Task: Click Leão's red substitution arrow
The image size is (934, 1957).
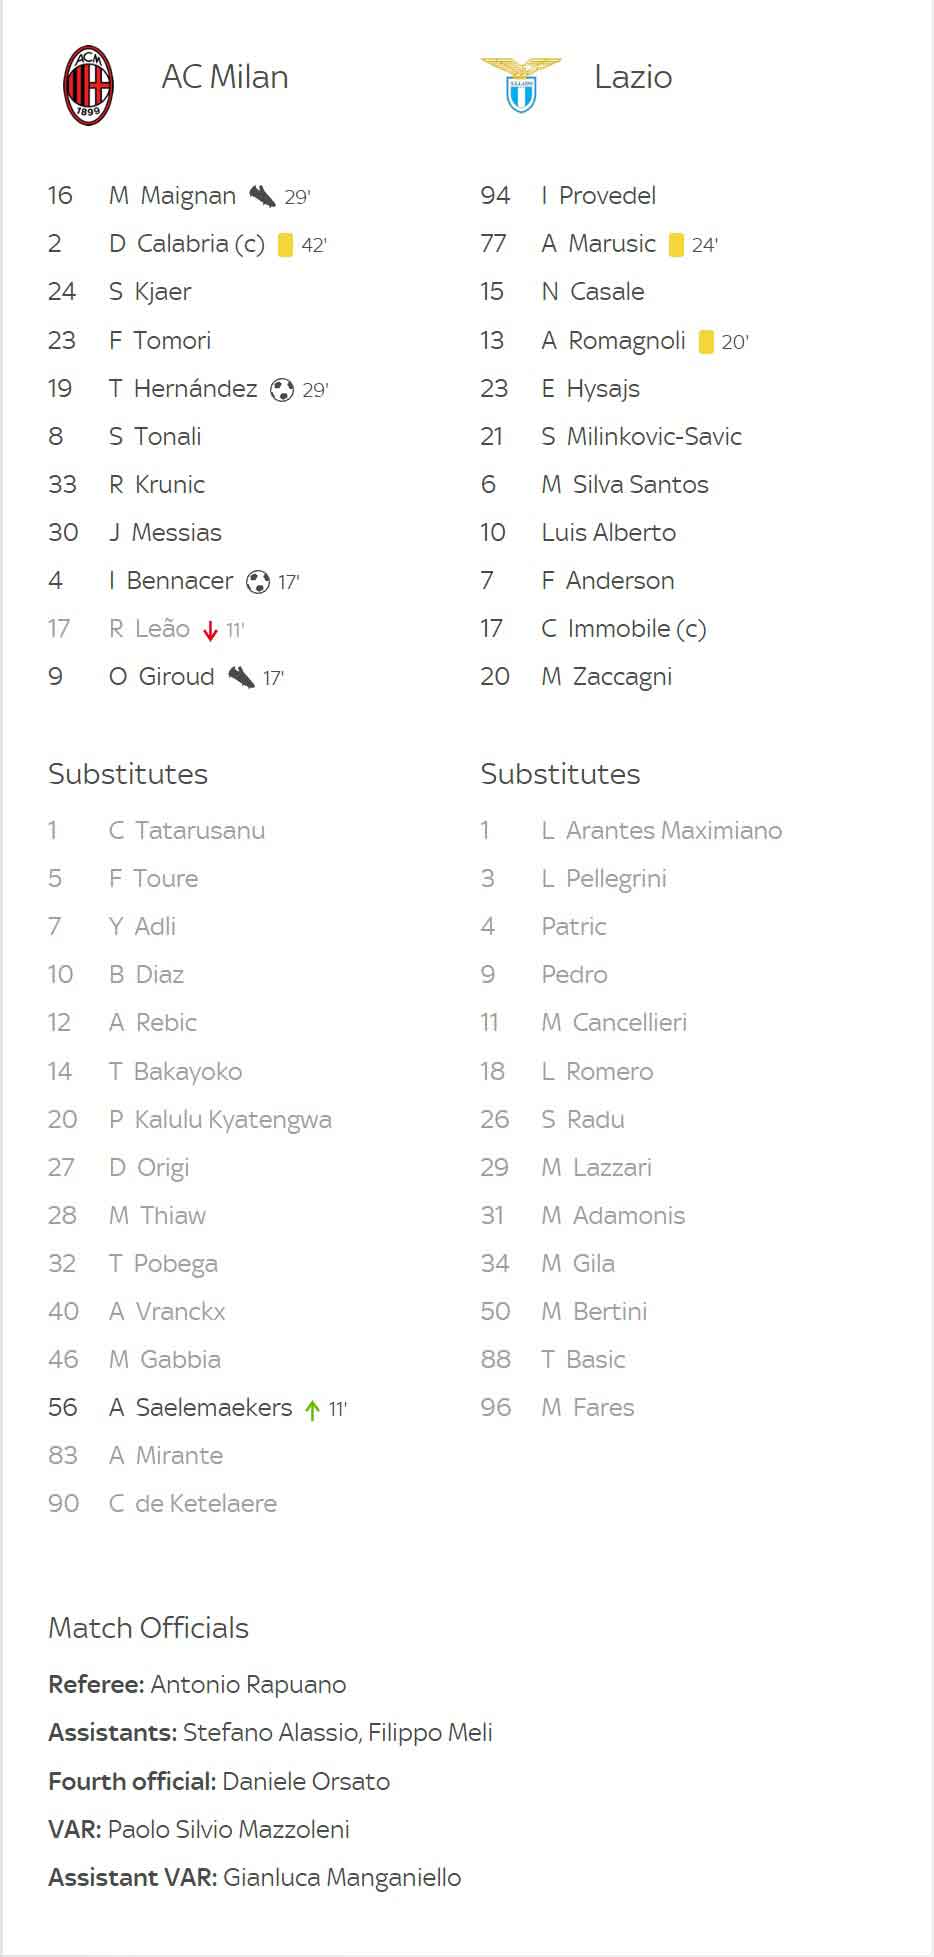Action: (210, 630)
